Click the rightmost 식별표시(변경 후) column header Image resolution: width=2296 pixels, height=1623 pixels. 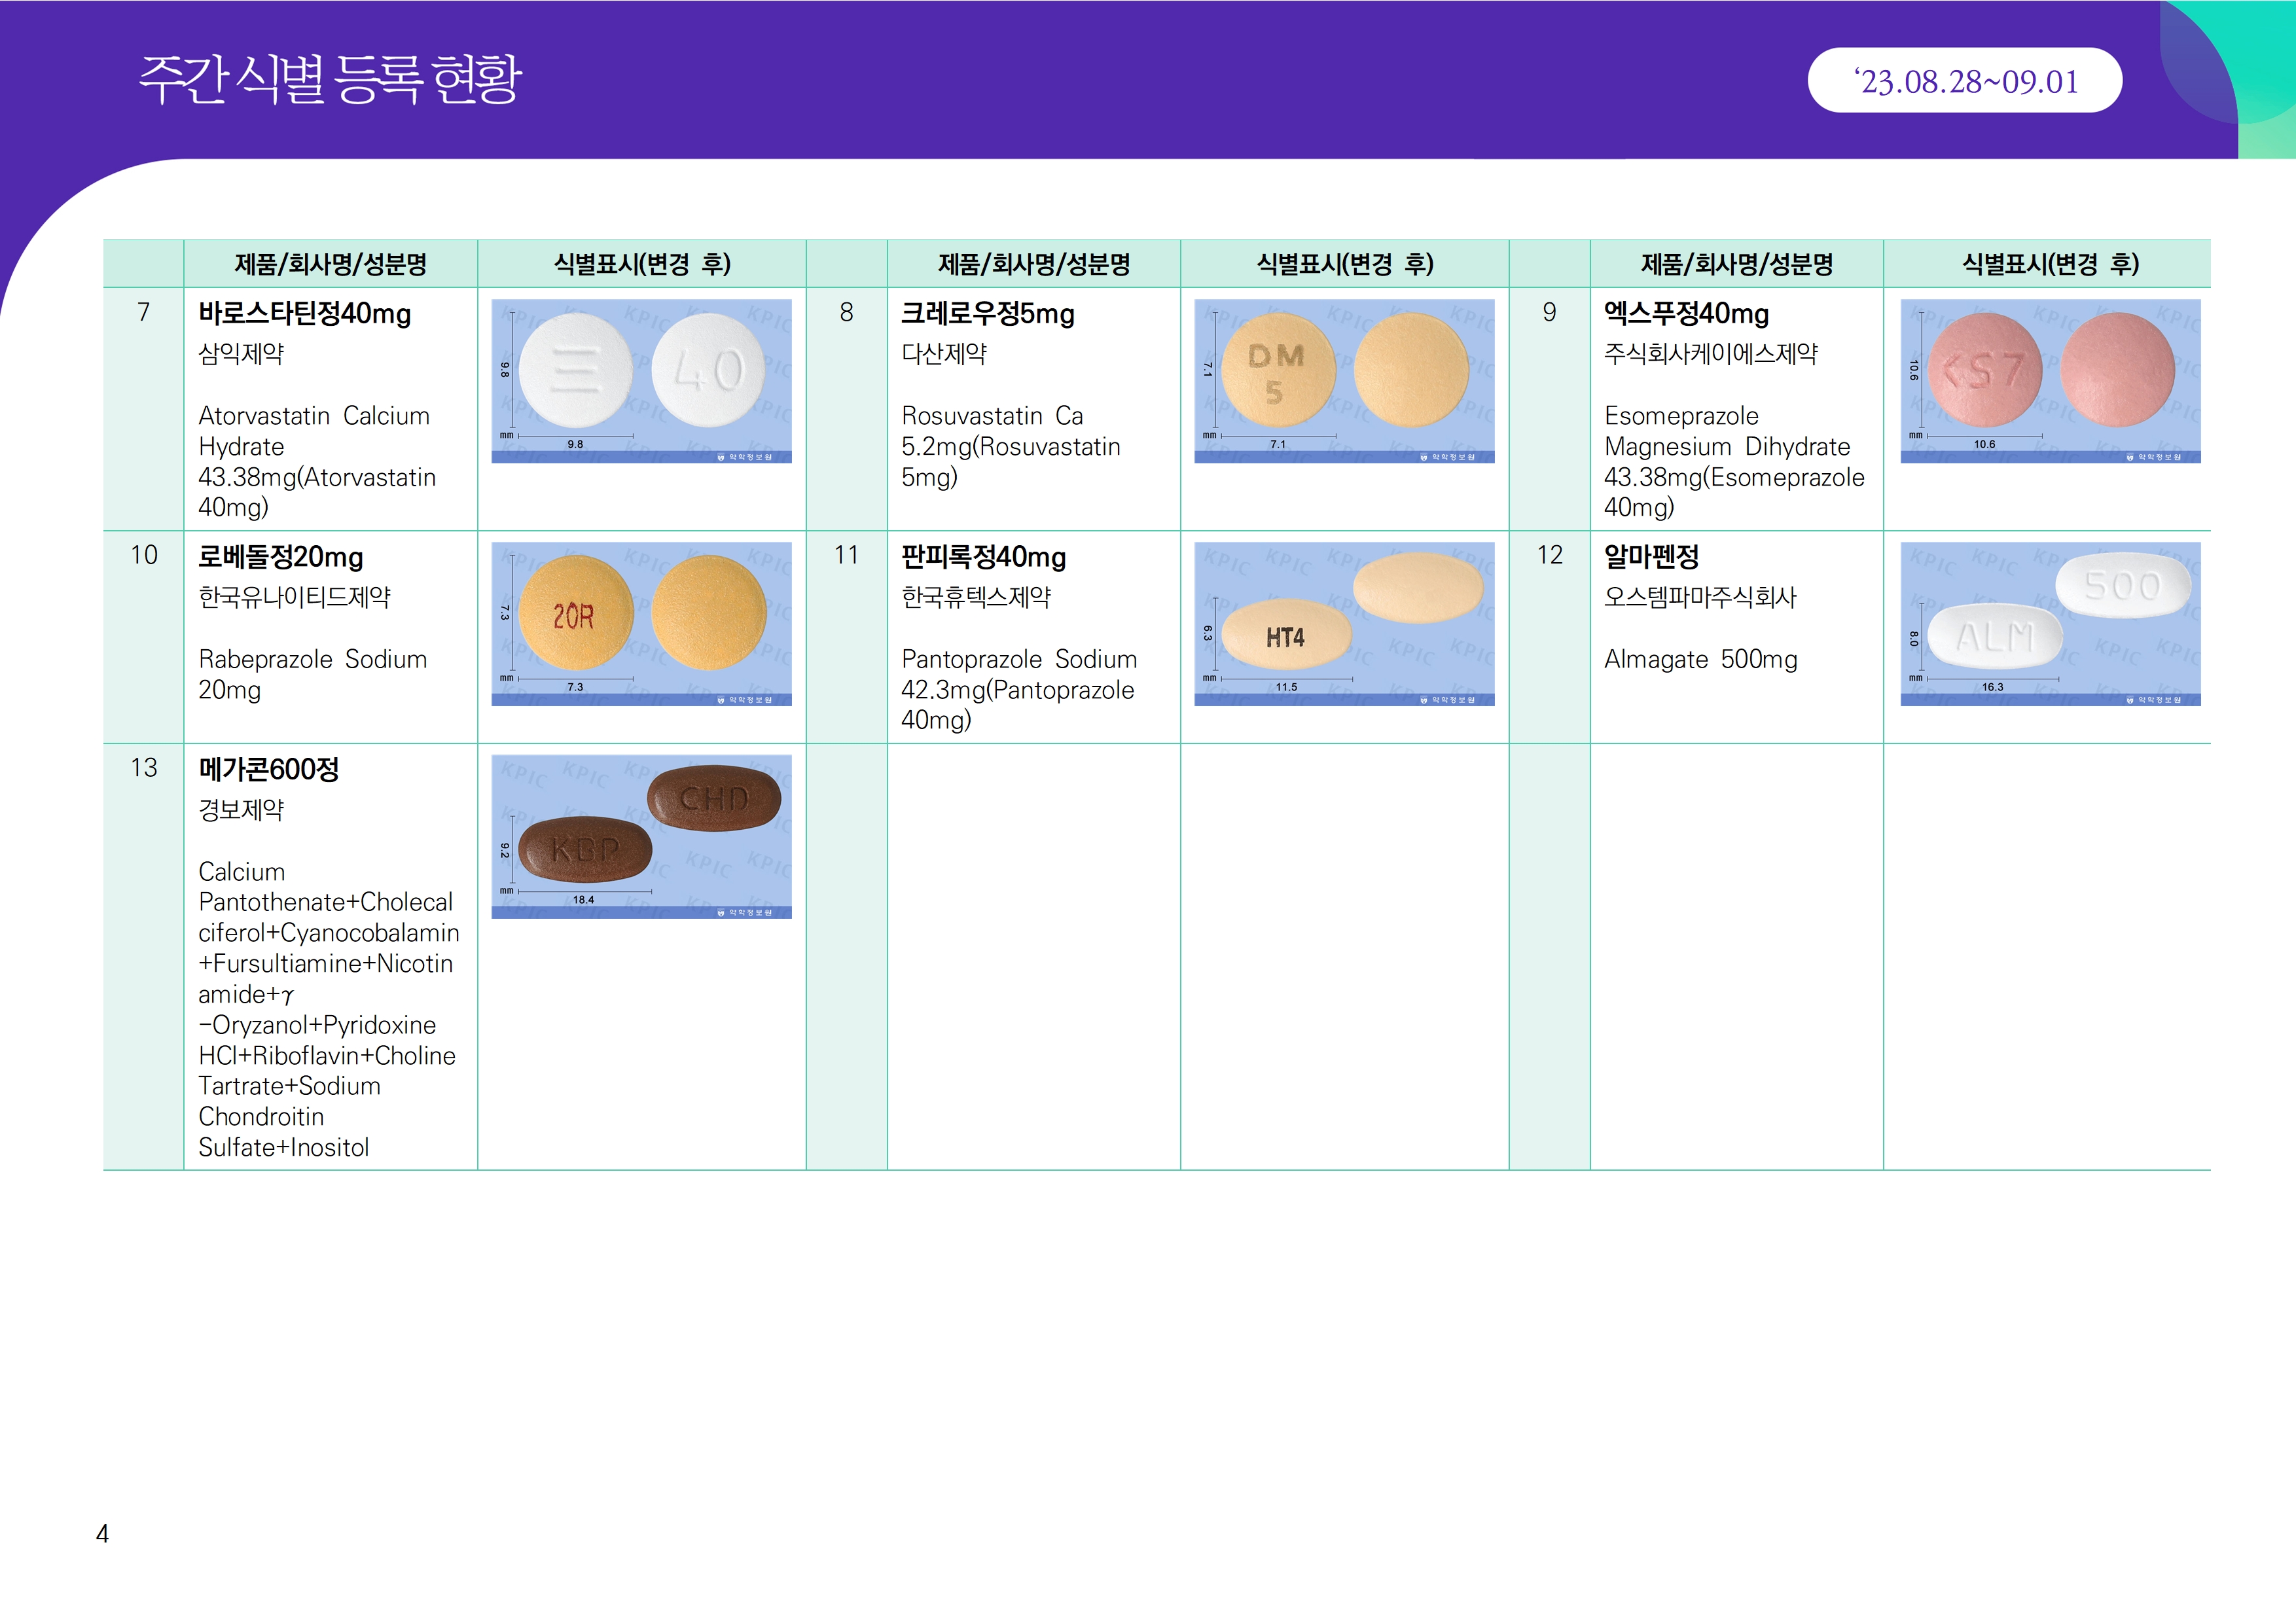click(x=2049, y=264)
